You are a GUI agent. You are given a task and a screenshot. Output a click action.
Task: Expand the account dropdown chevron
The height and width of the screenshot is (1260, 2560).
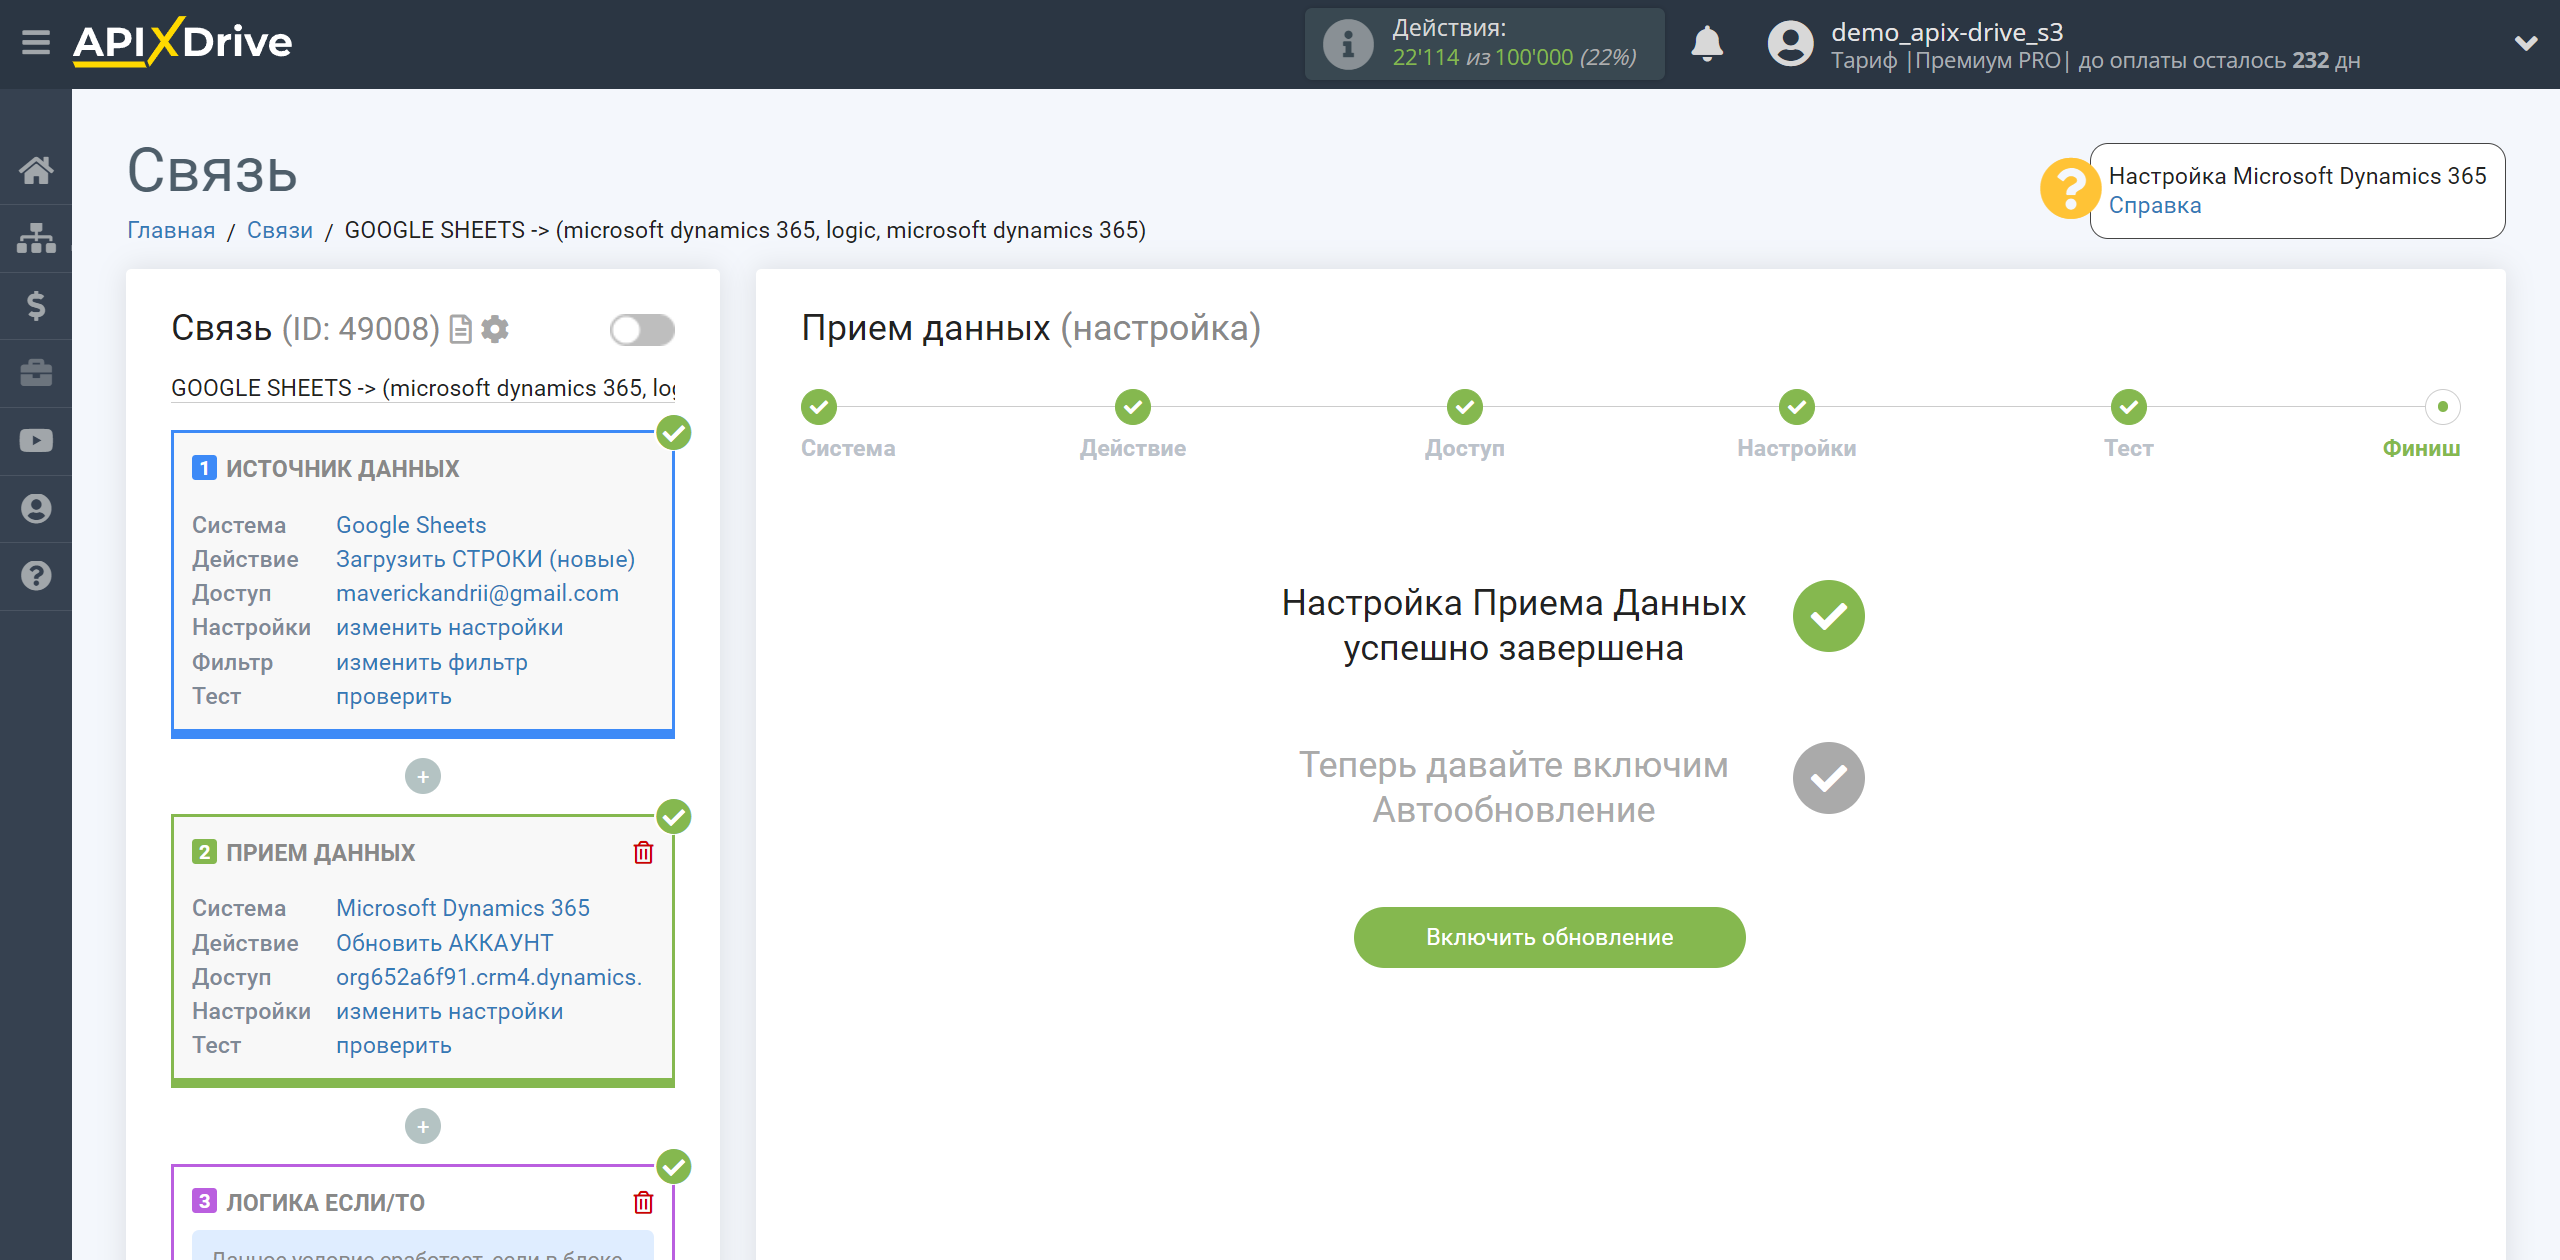2526,43
